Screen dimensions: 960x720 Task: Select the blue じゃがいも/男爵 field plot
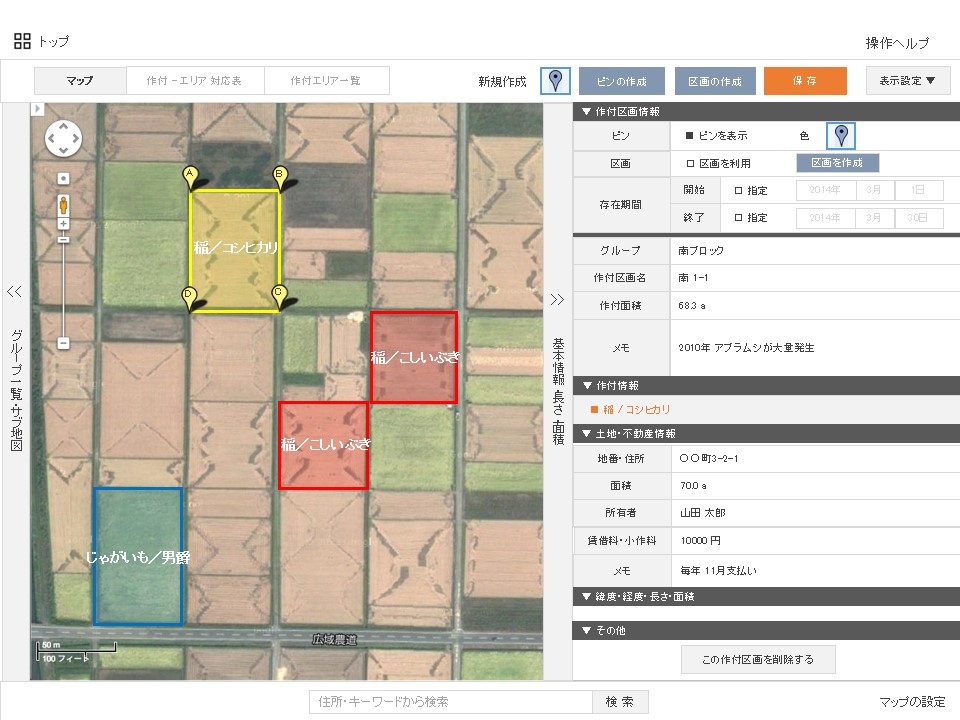pyautogui.click(x=138, y=556)
